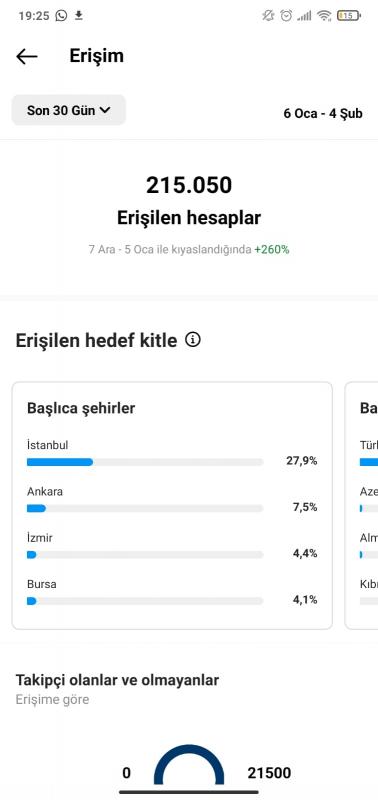Image resolution: width=378 pixels, height=800 pixels.
Task: Tap the follower semicircle chart
Action: point(189,765)
